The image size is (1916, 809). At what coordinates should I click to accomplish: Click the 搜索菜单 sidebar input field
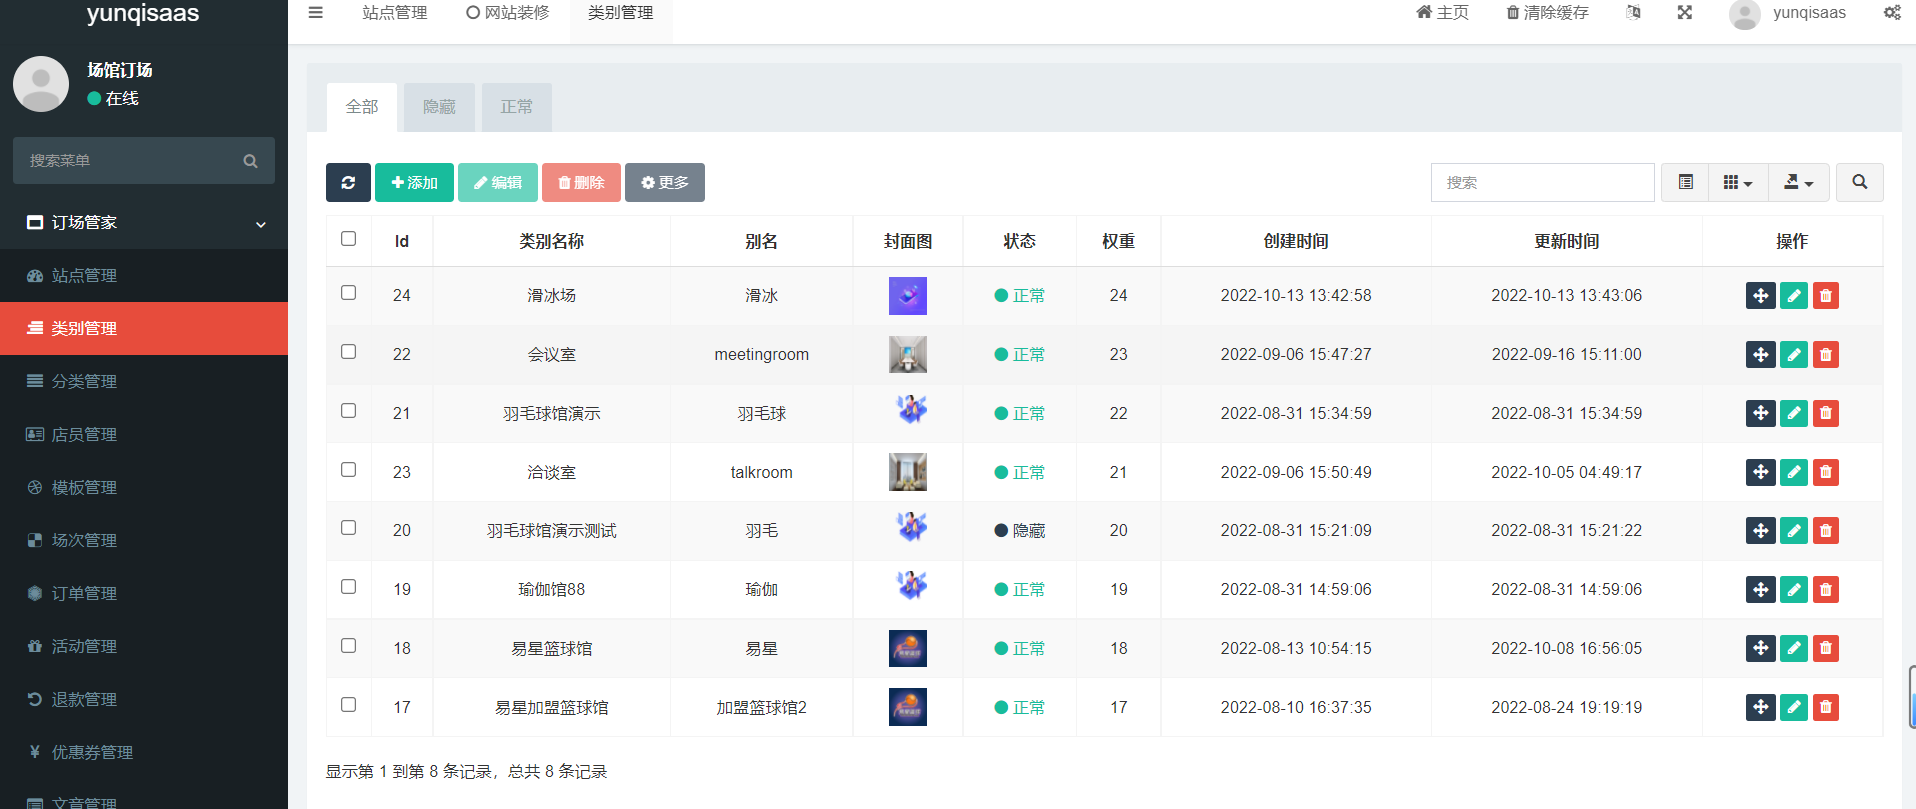(x=130, y=161)
